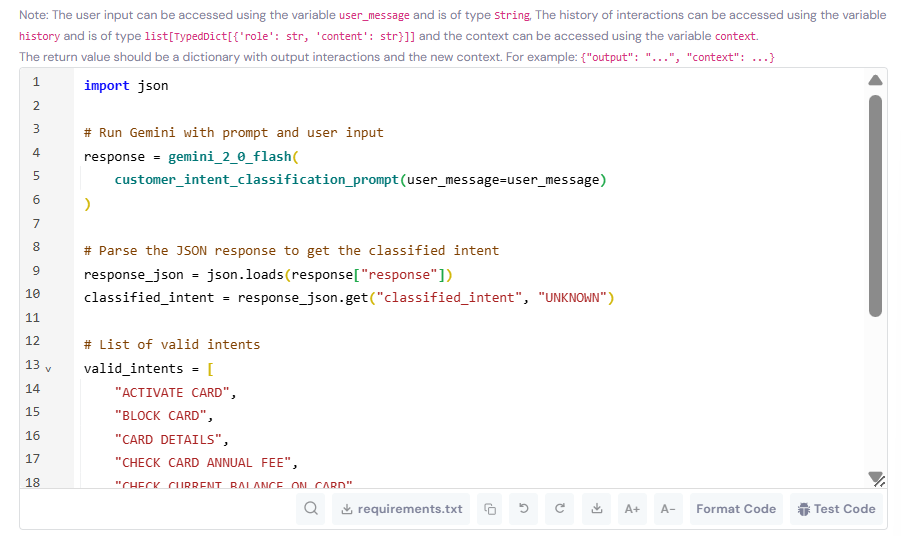
Task: Click the "UNKNOWN" default value string
Action: click(x=574, y=298)
